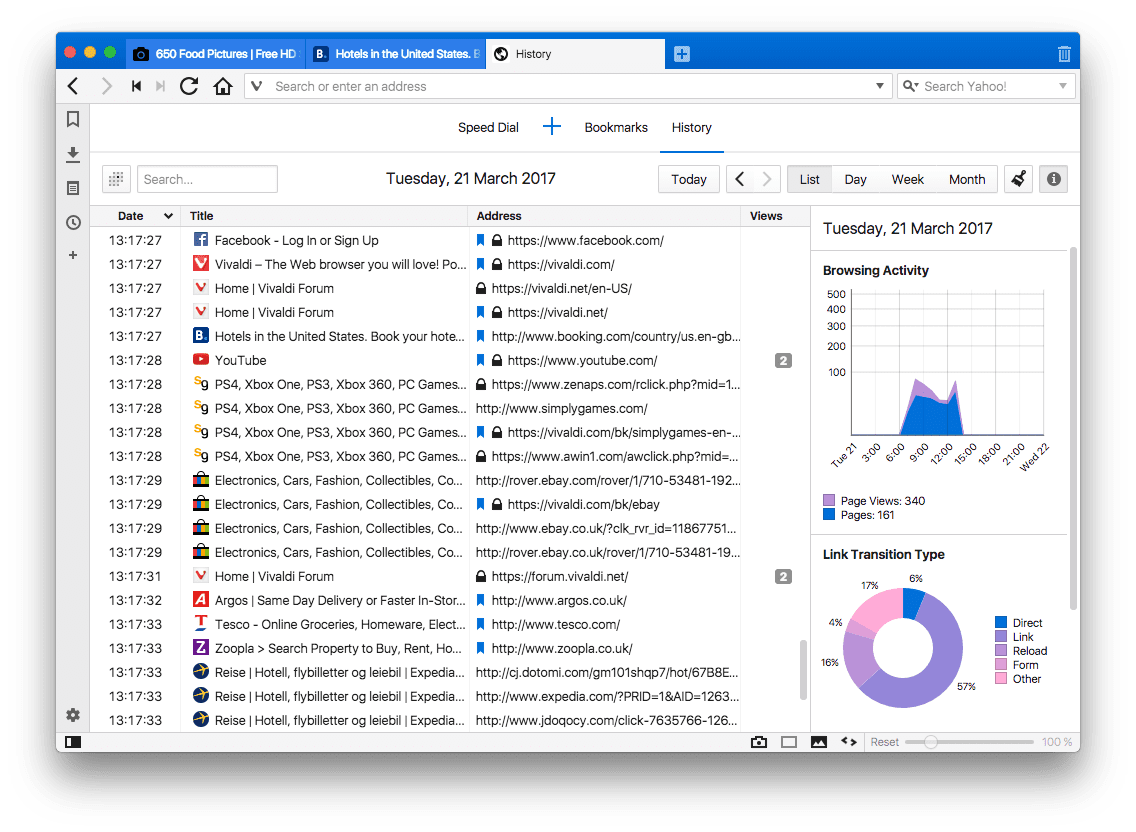Jump to Today in history
1136x832 pixels.
point(689,179)
